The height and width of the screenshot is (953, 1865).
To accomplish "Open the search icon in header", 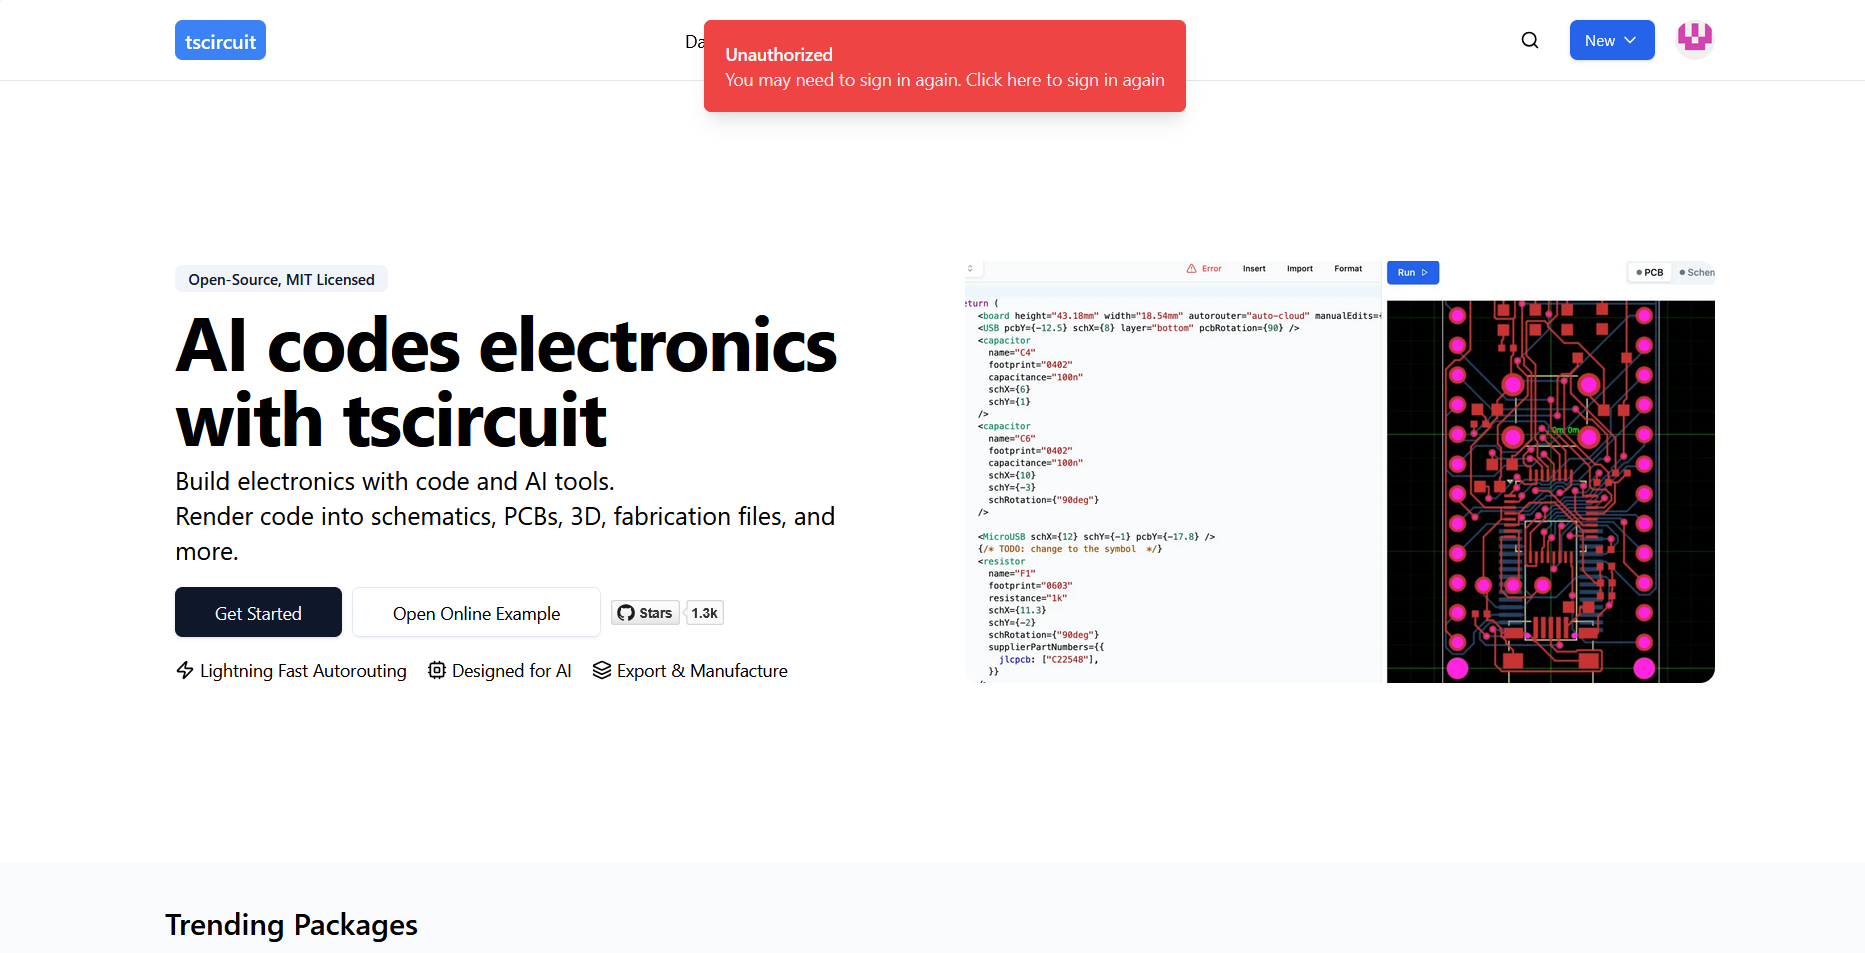I will (x=1530, y=40).
